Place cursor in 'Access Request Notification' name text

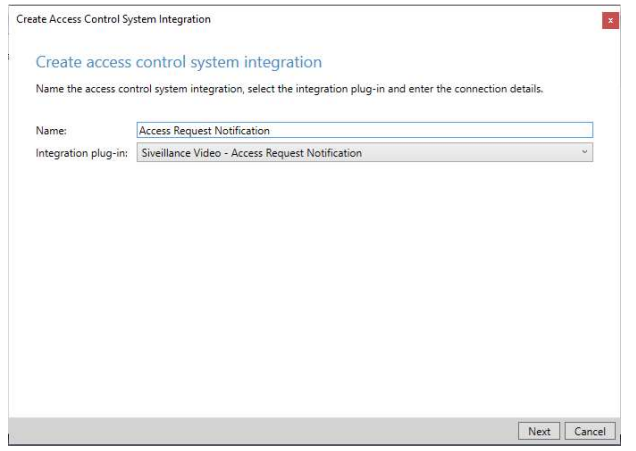(x=204, y=130)
